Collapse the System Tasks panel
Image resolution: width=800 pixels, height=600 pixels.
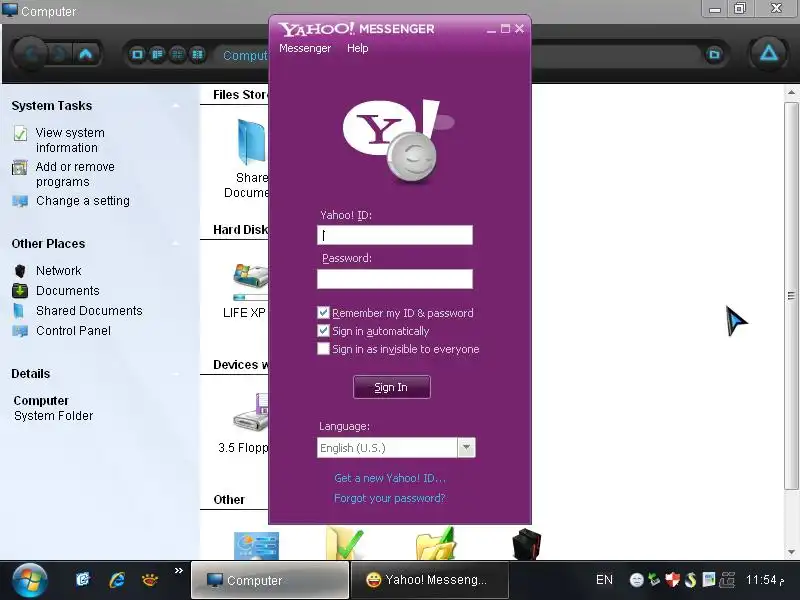pyautogui.click(x=176, y=106)
